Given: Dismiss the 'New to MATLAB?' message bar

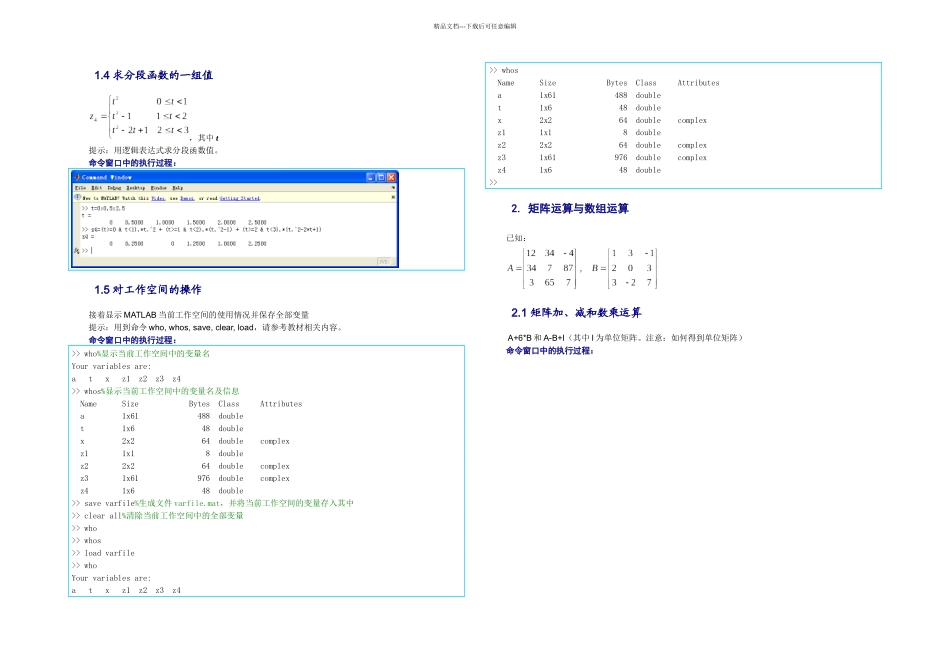Looking at the screenshot, I should 393,197.
